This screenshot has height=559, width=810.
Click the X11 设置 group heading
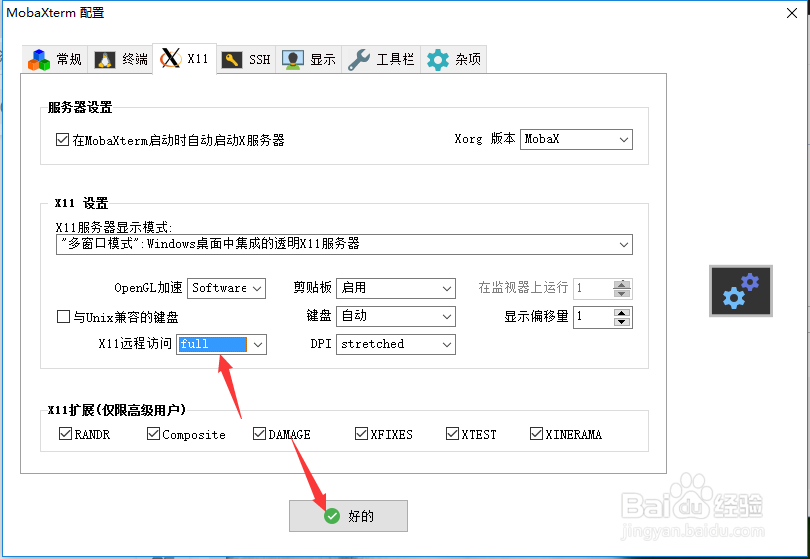pyautogui.click(x=81, y=203)
